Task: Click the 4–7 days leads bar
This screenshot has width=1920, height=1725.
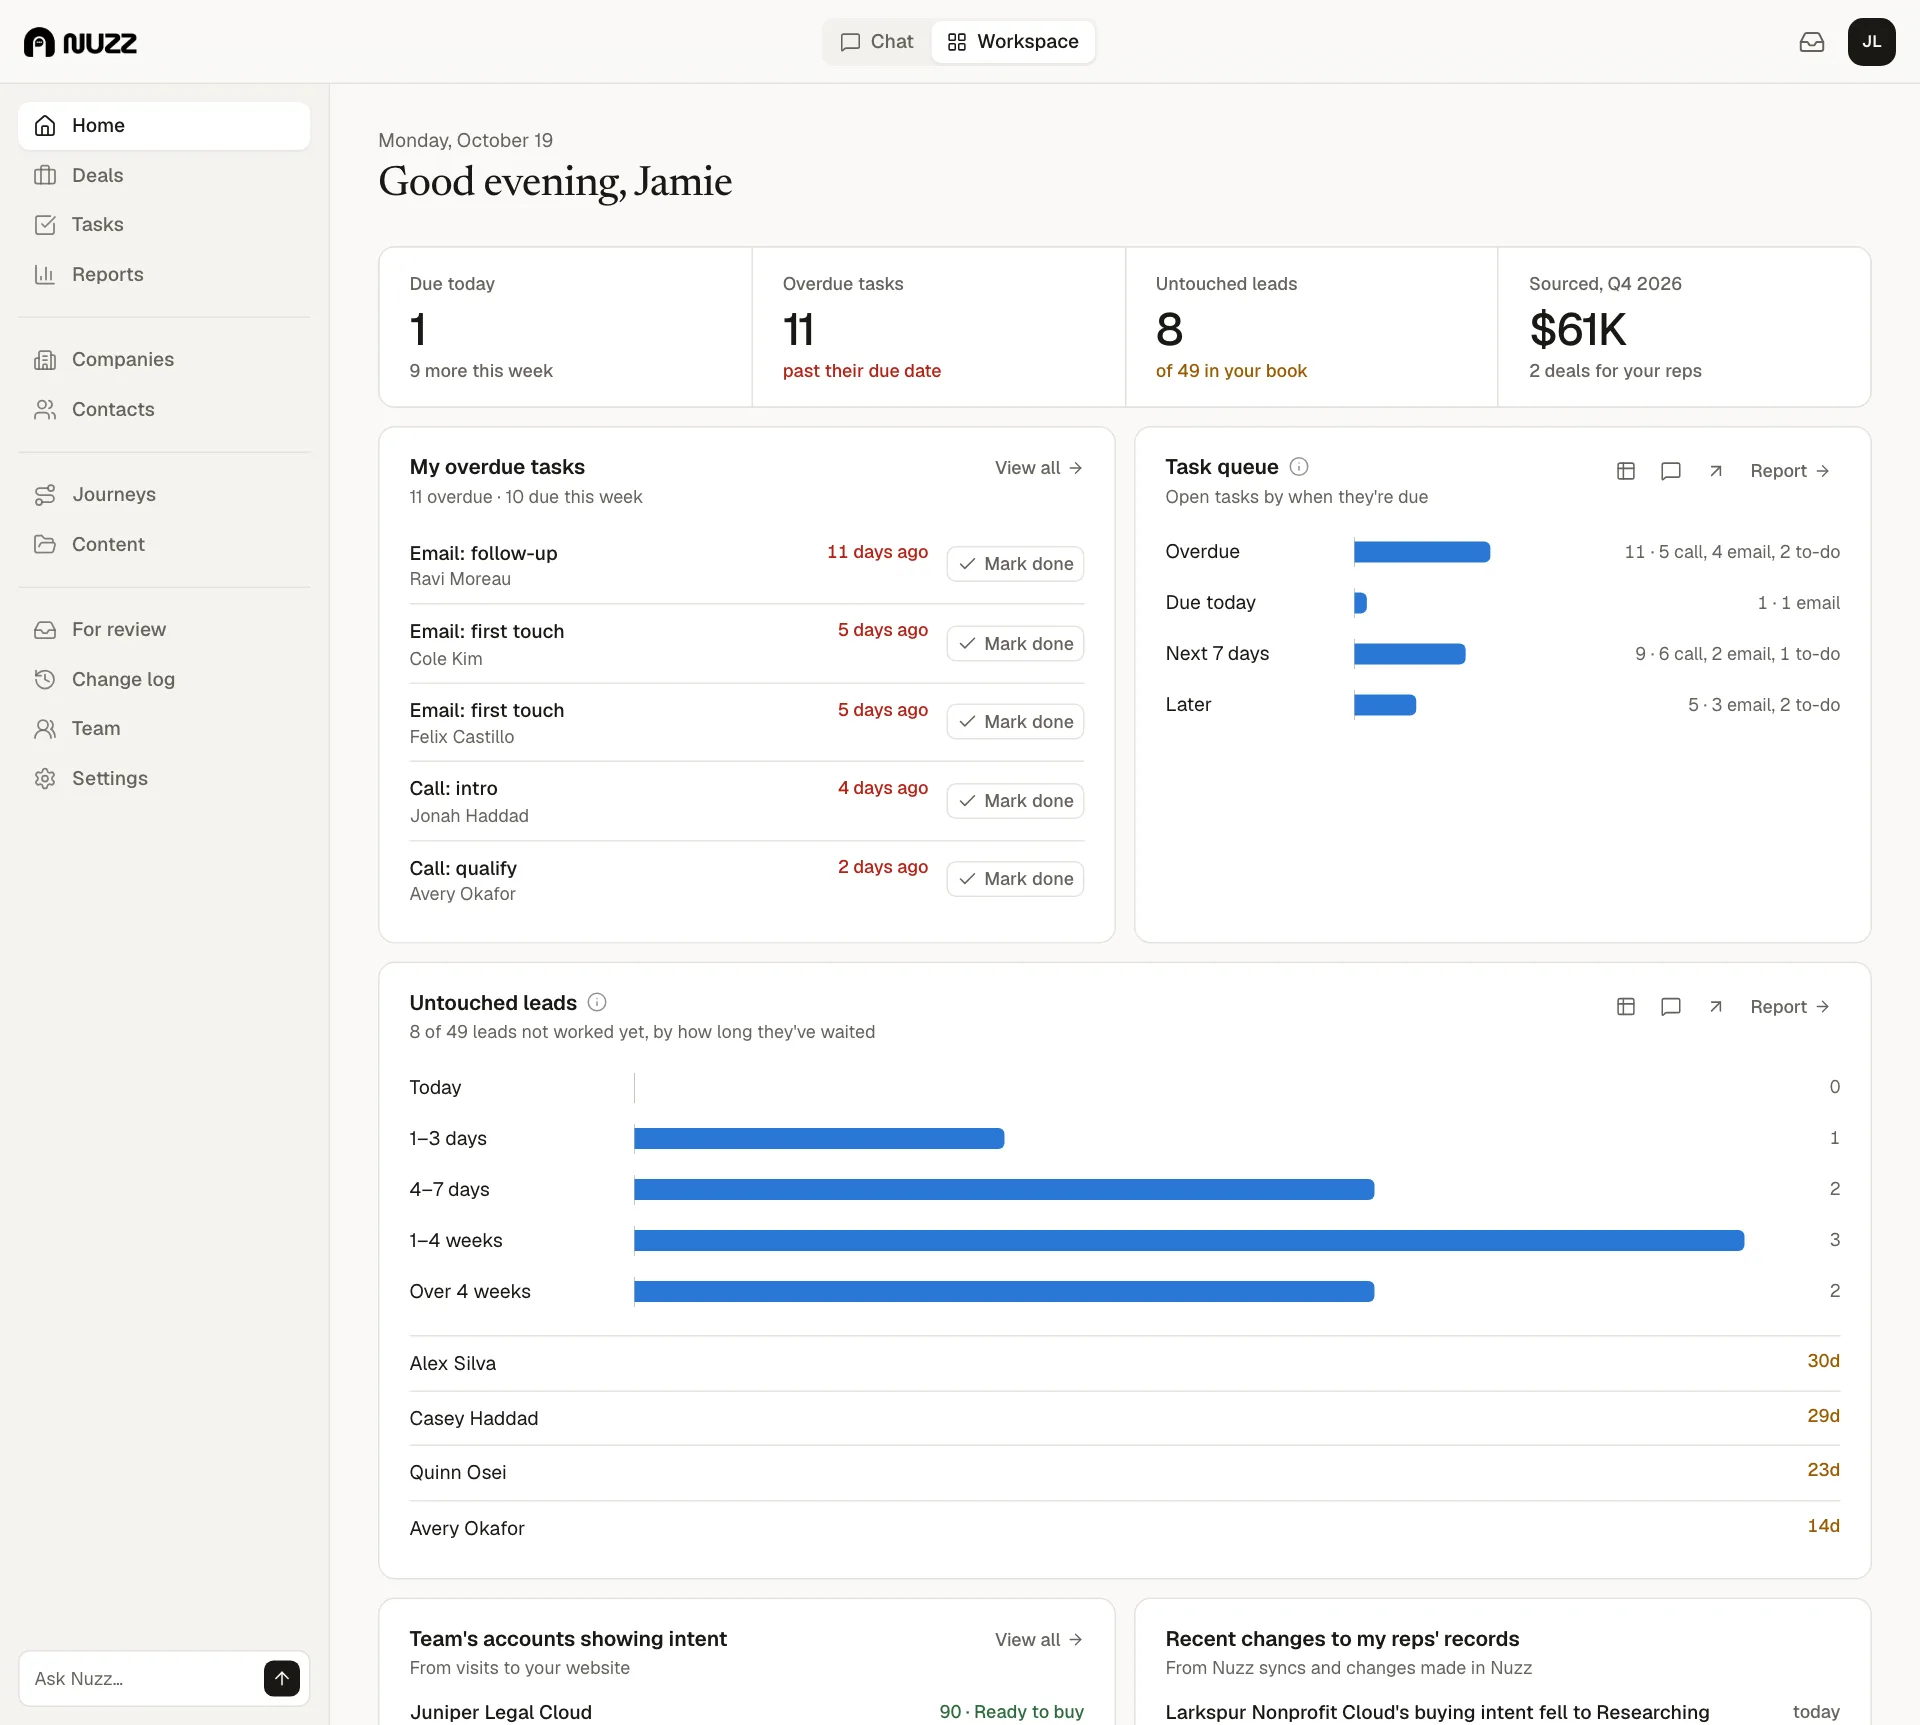Action: 1004,1190
